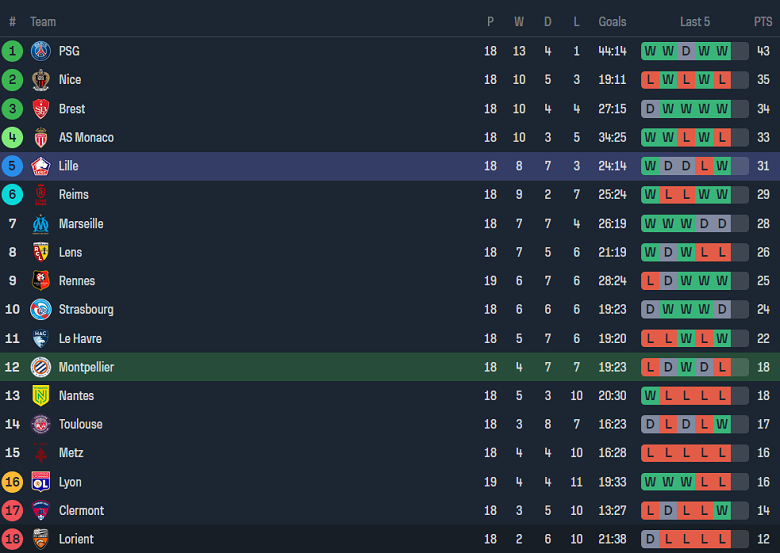
Task: Select the Toulouse team name
Action: click(81, 425)
